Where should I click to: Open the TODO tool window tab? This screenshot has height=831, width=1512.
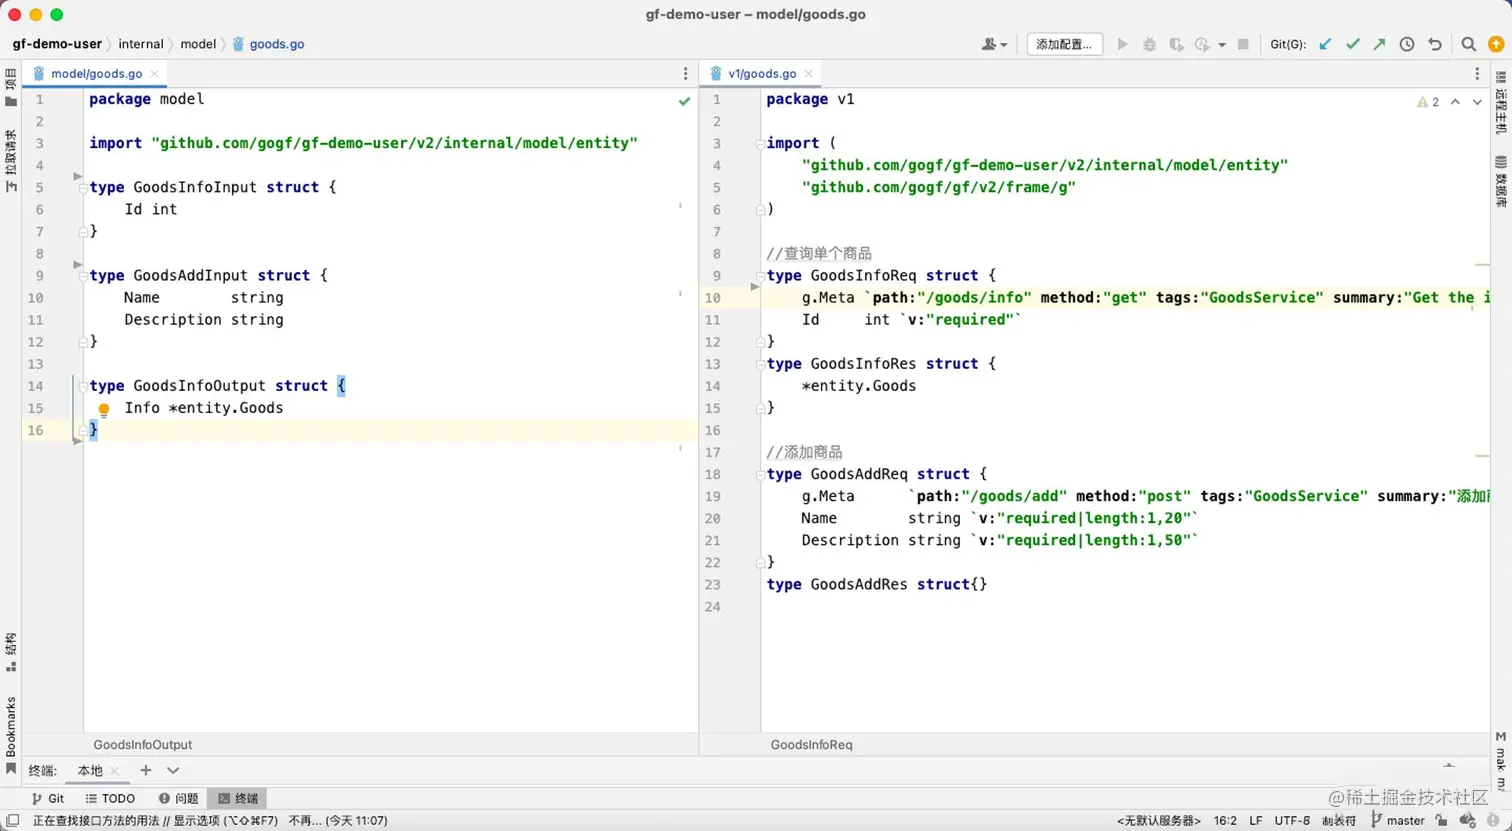pos(110,798)
